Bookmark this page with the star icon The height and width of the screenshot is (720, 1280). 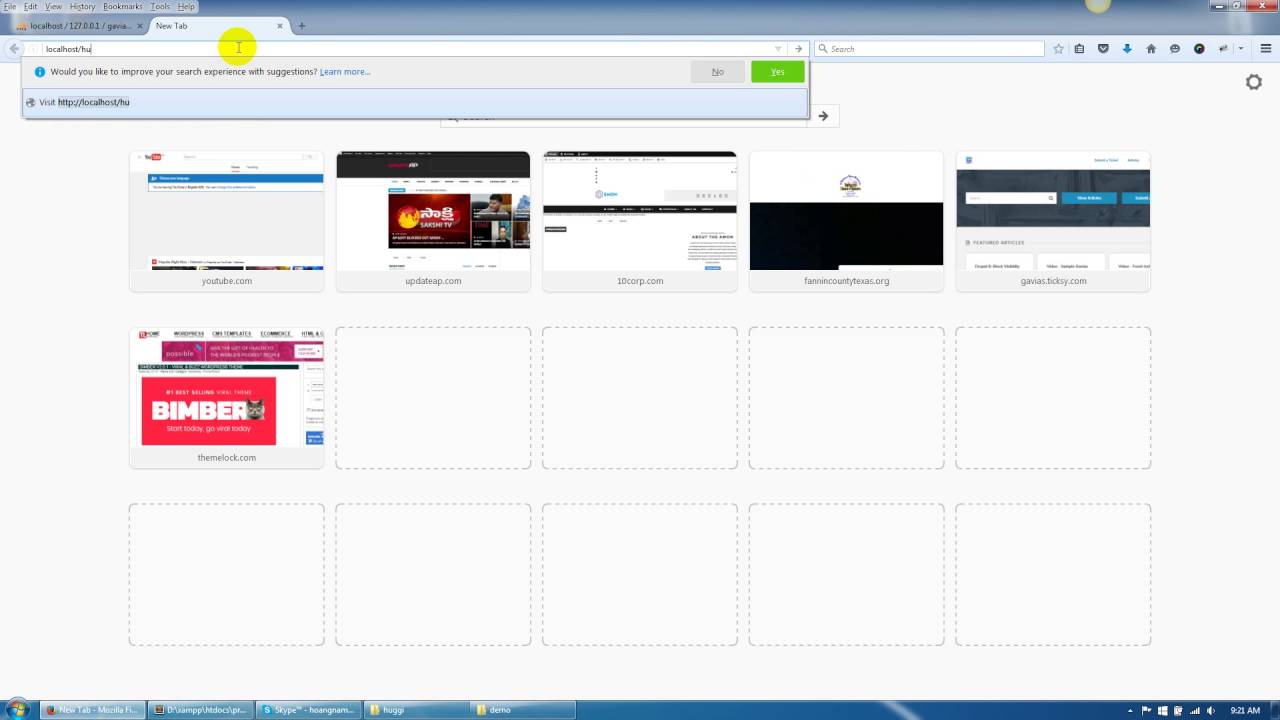(1058, 49)
